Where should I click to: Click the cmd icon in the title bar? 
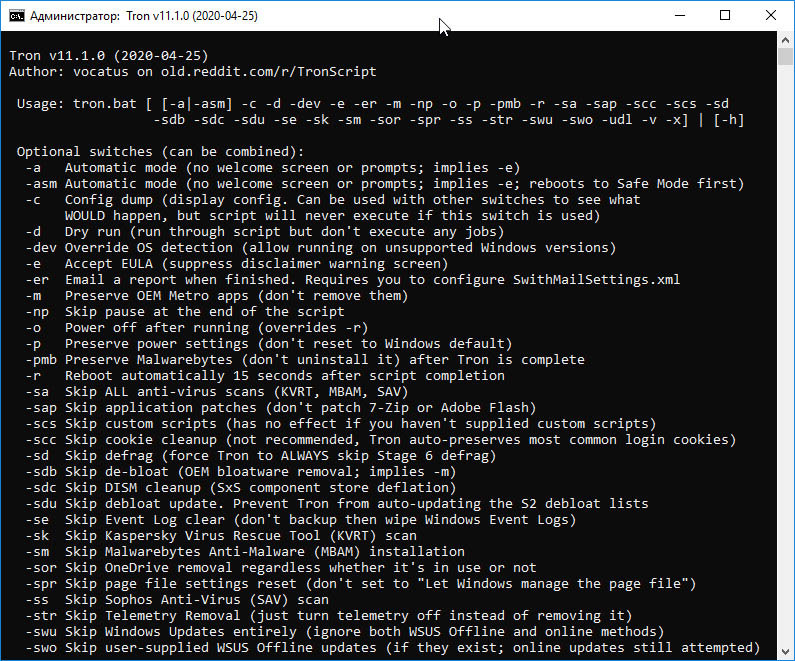pos(16,16)
